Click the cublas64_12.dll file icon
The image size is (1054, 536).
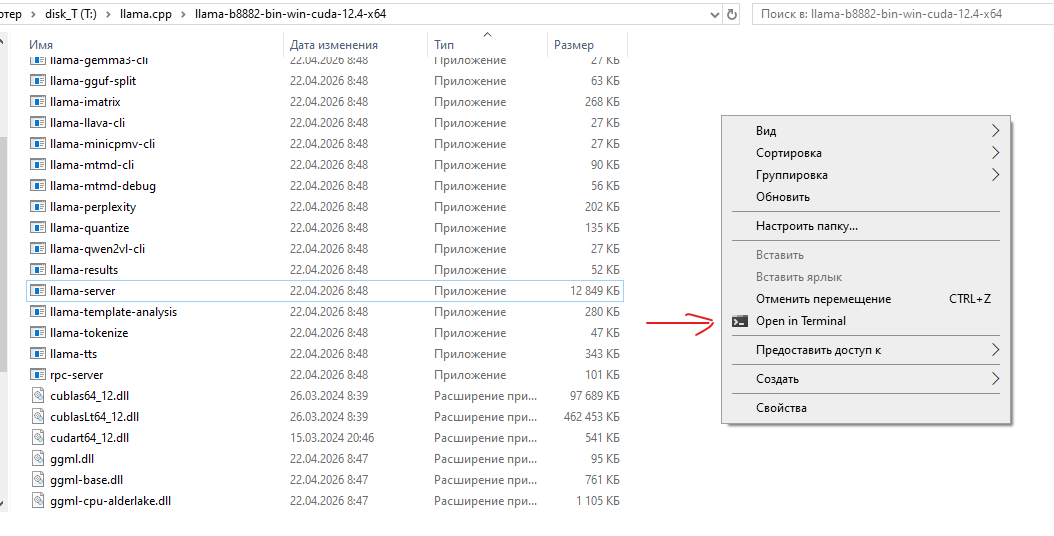[39, 396]
